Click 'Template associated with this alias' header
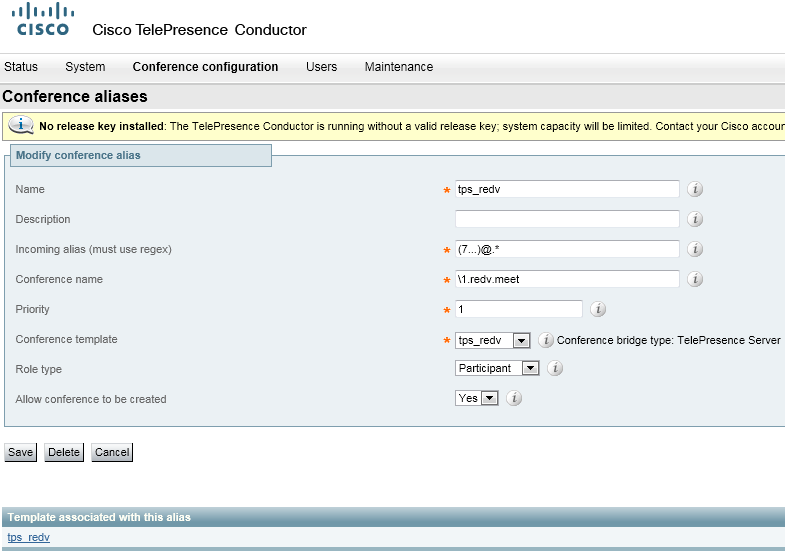 tap(99, 517)
